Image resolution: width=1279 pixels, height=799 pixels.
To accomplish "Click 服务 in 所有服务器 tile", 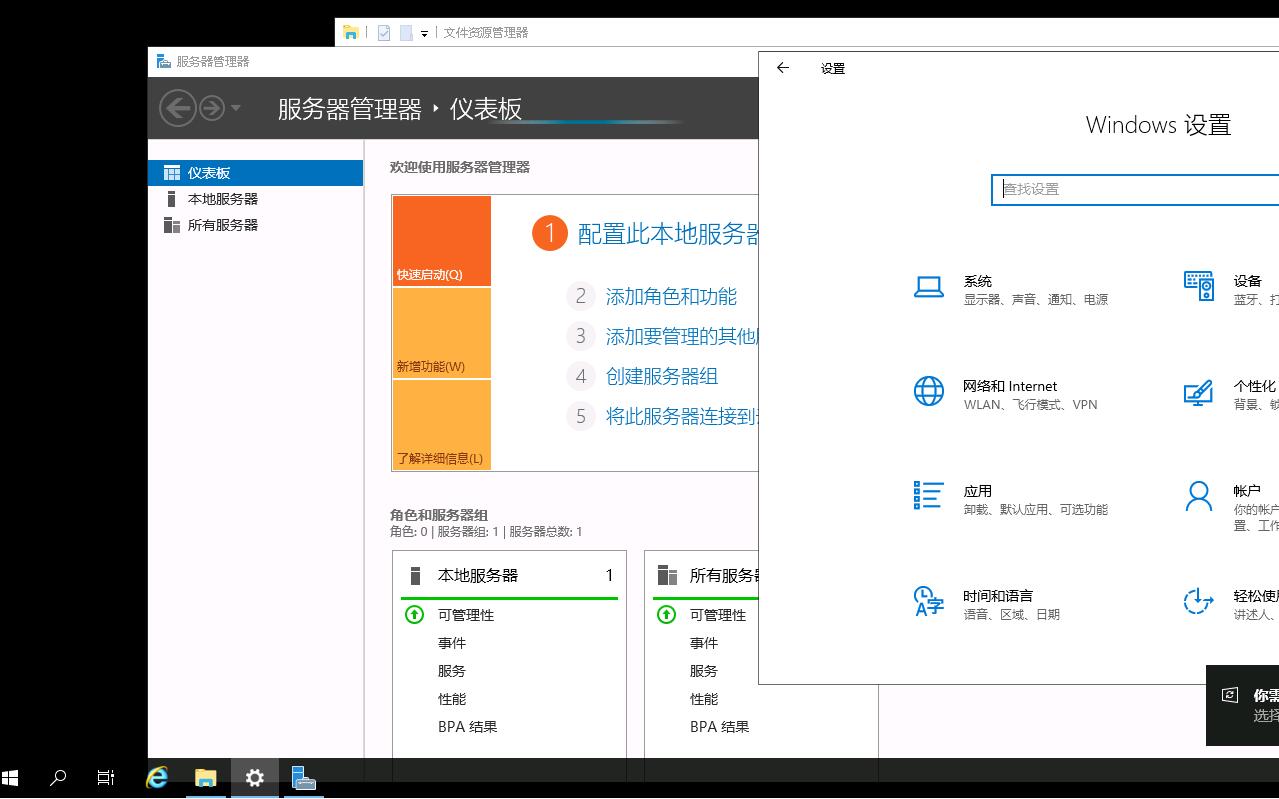I will click(704, 671).
